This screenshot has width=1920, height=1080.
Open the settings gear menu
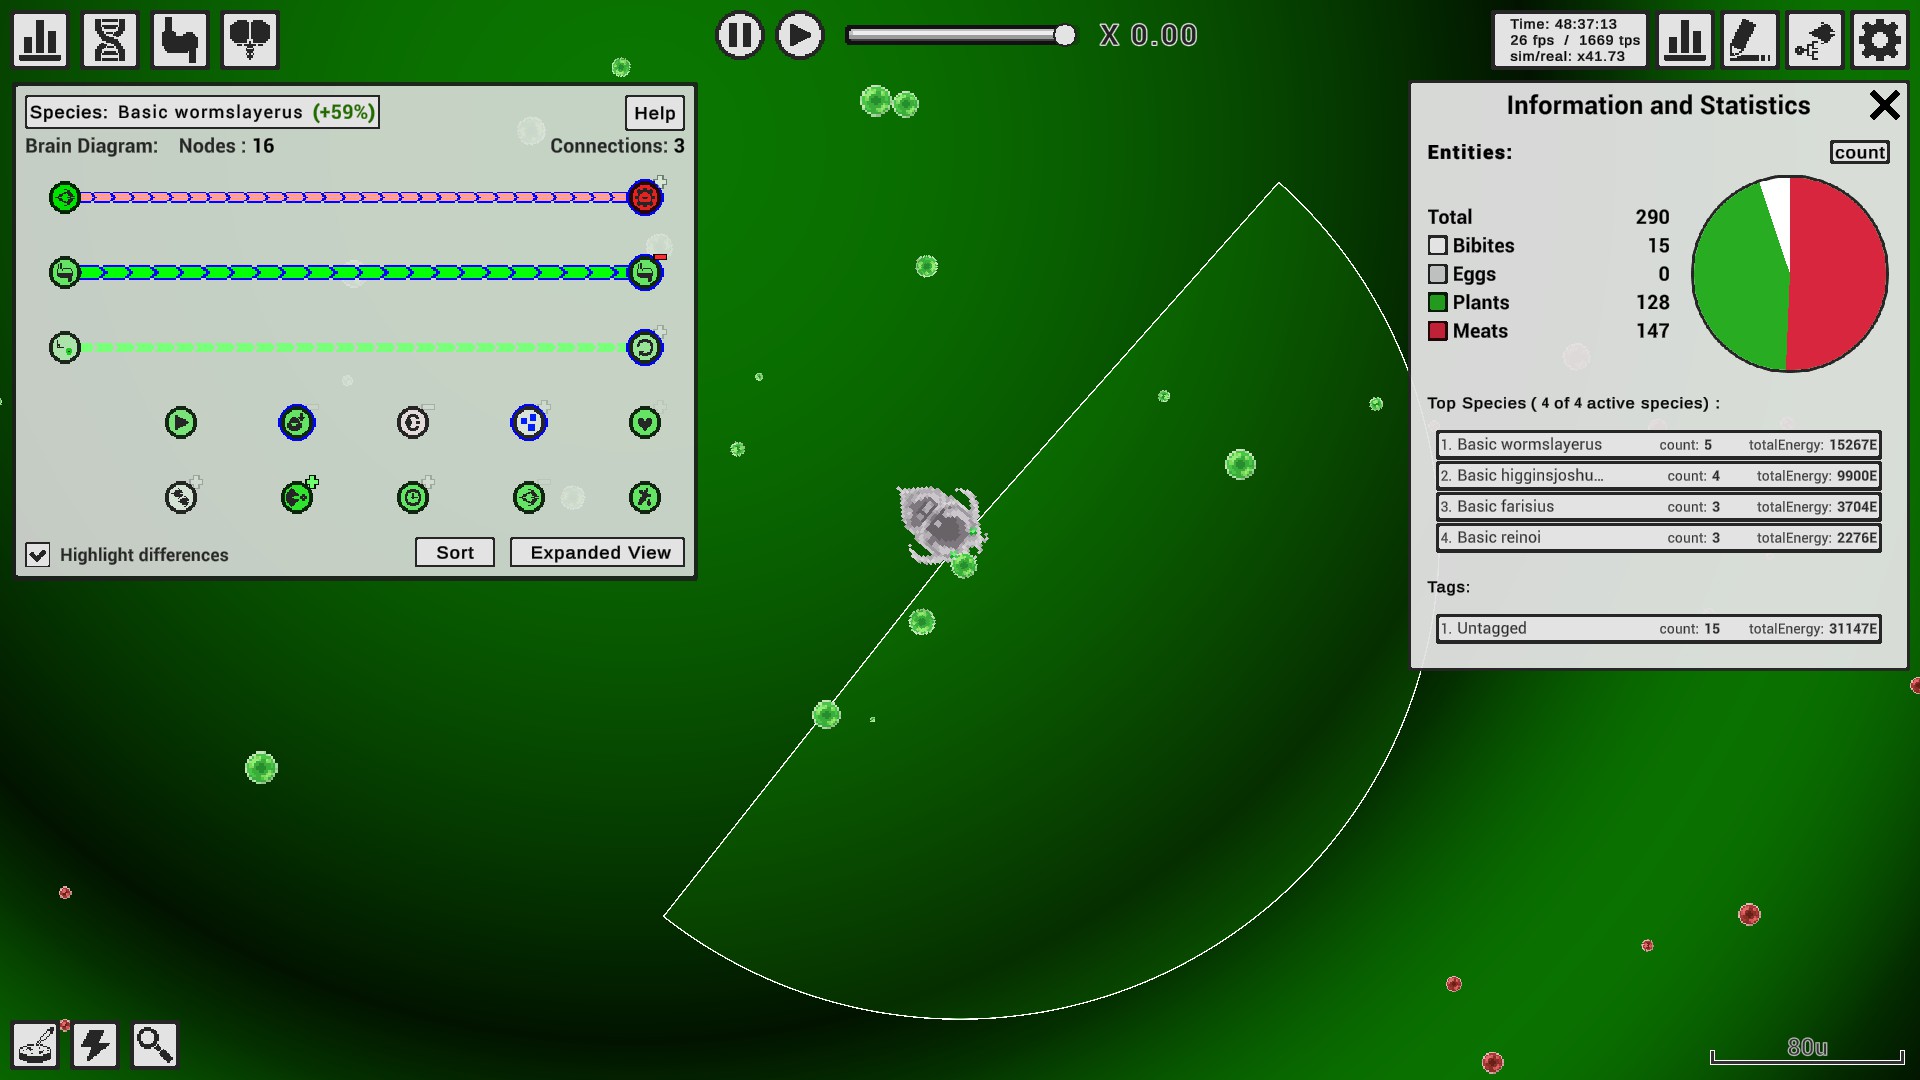coord(1879,40)
